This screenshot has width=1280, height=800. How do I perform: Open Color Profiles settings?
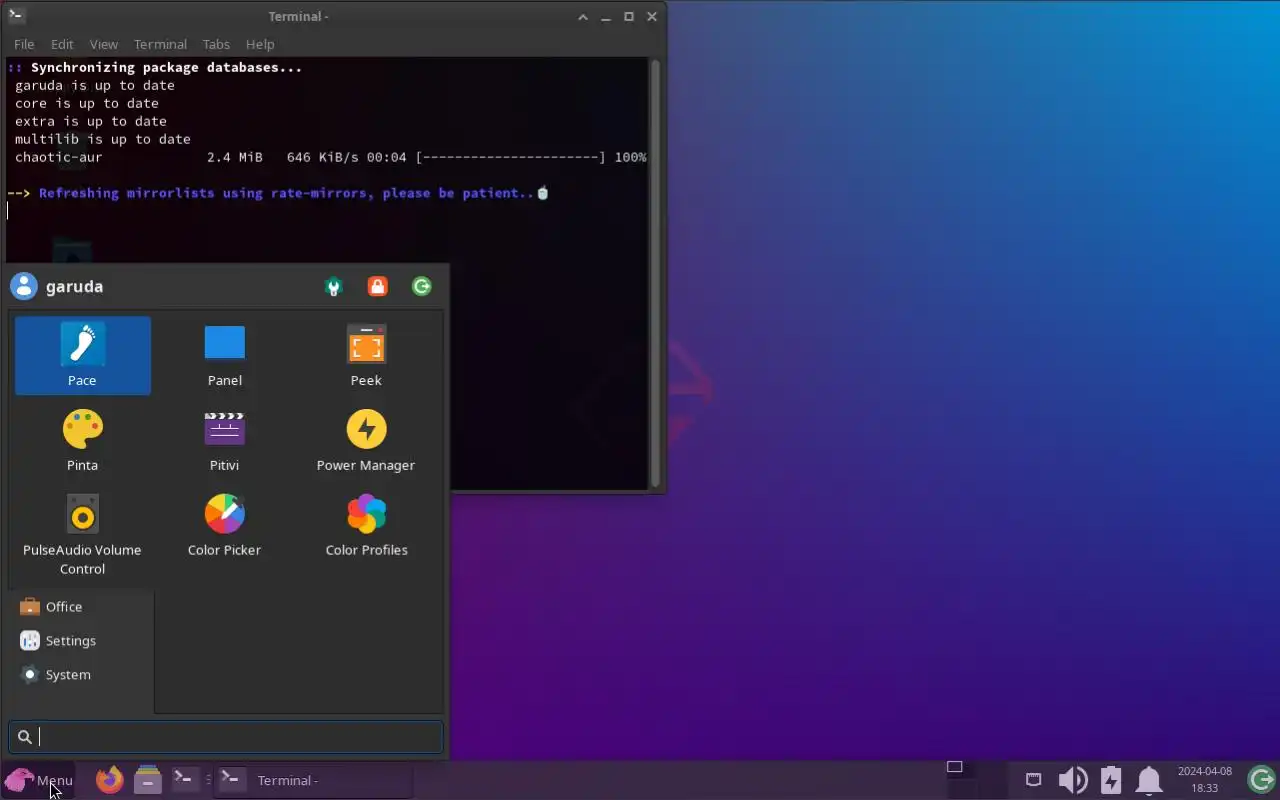[366, 525]
